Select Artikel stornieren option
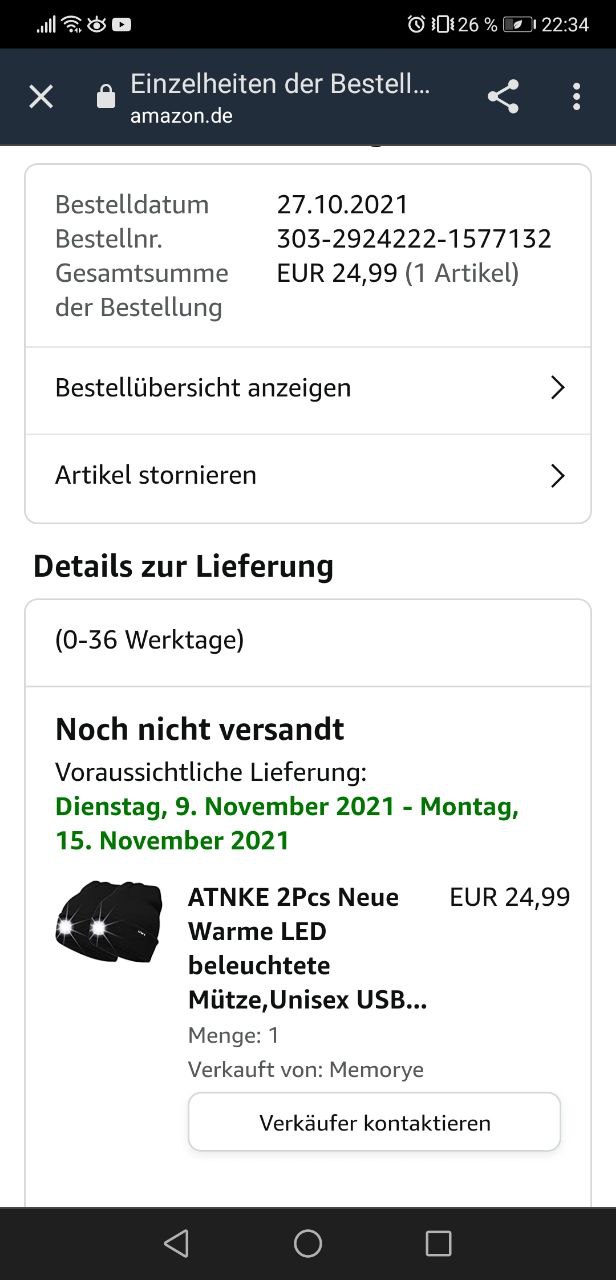Screen dimensions: 616x1280 (156, 475)
